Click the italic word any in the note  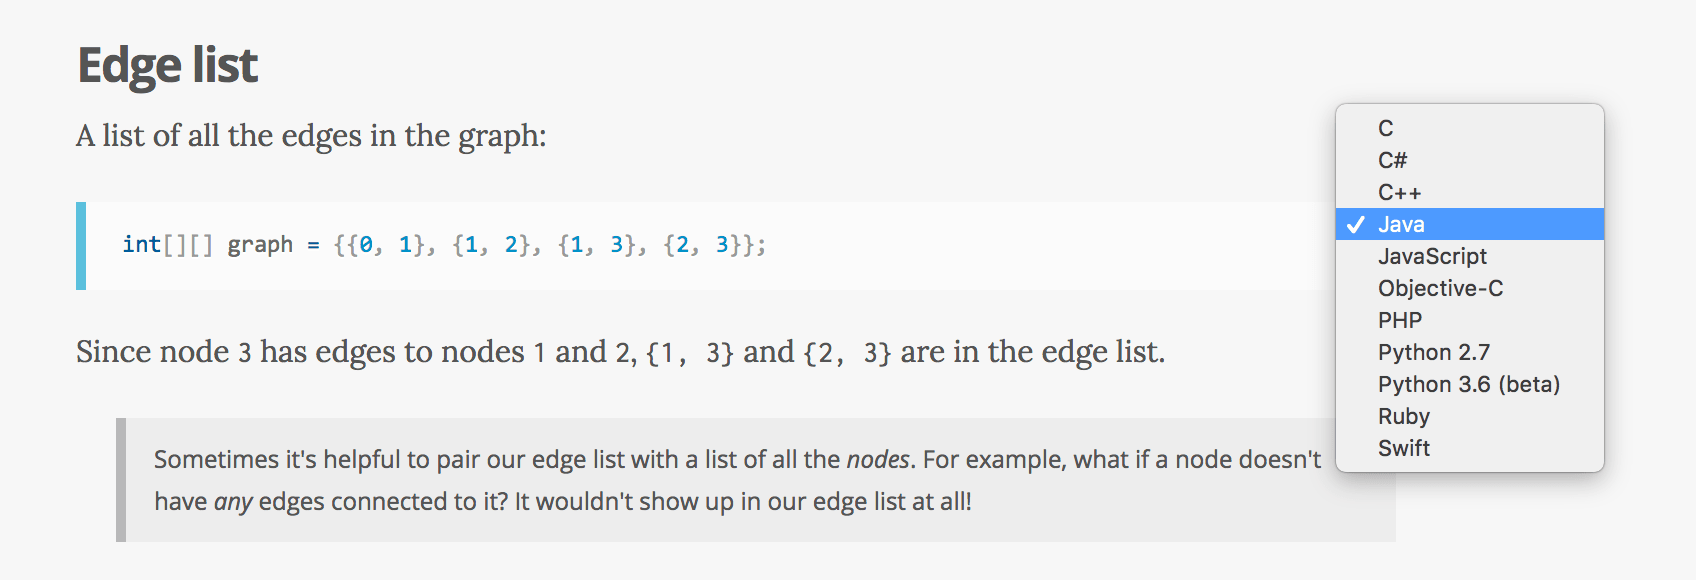[x=233, y=502]
